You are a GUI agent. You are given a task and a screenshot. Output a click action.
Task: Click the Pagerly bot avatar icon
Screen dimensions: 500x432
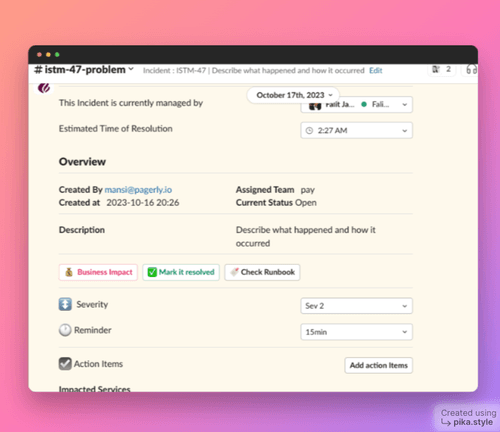click(x=44, y=88)
